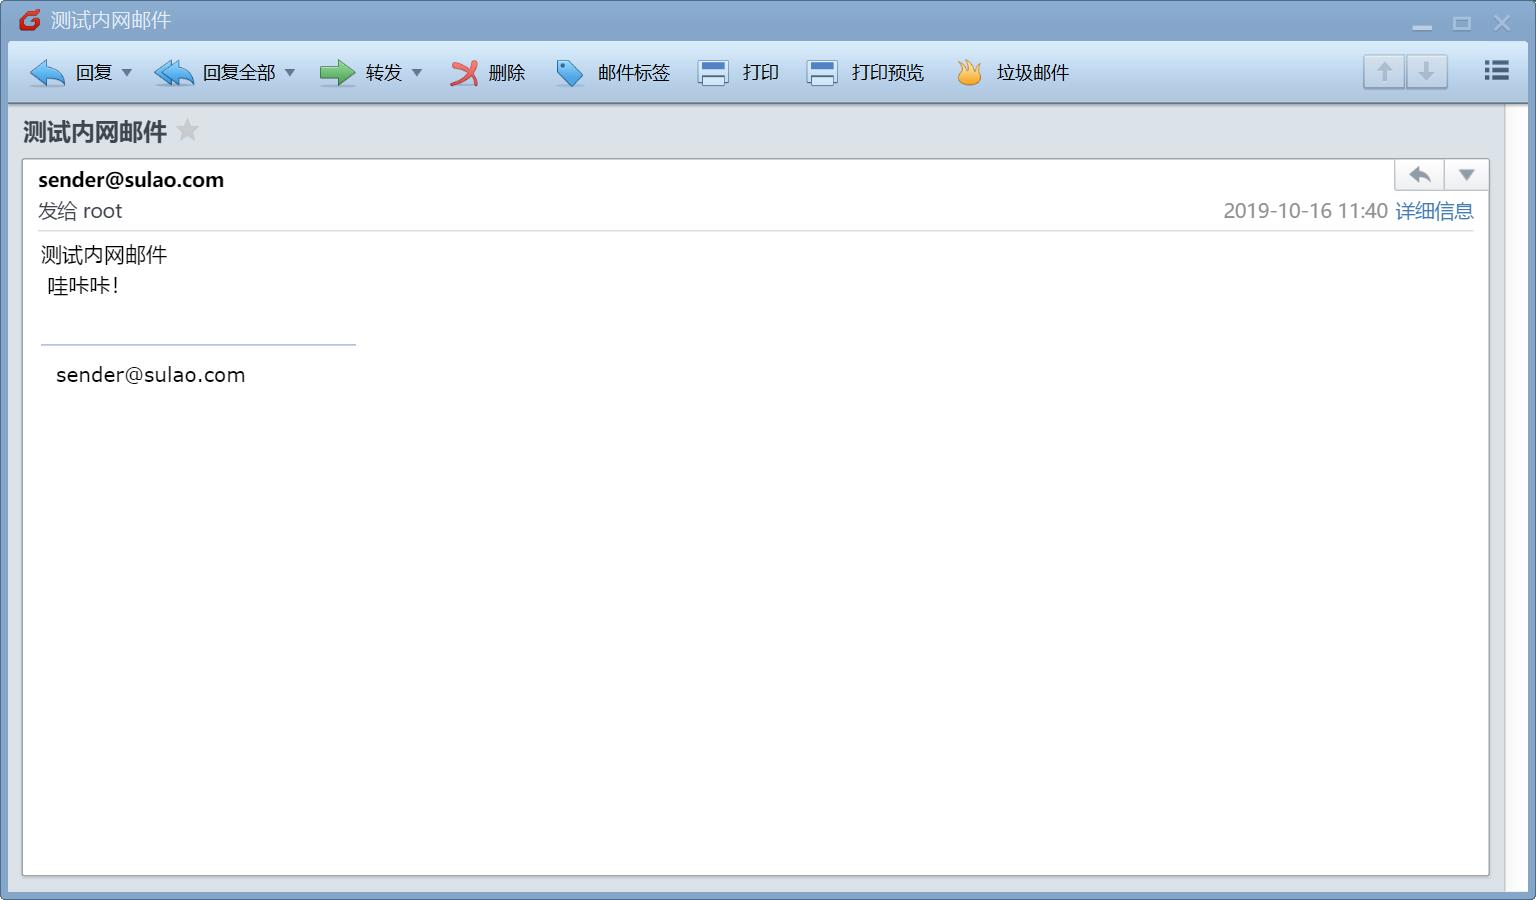Go to next email with down arrow
The image size is (1536, 900).
click(x=1427, y=72)
